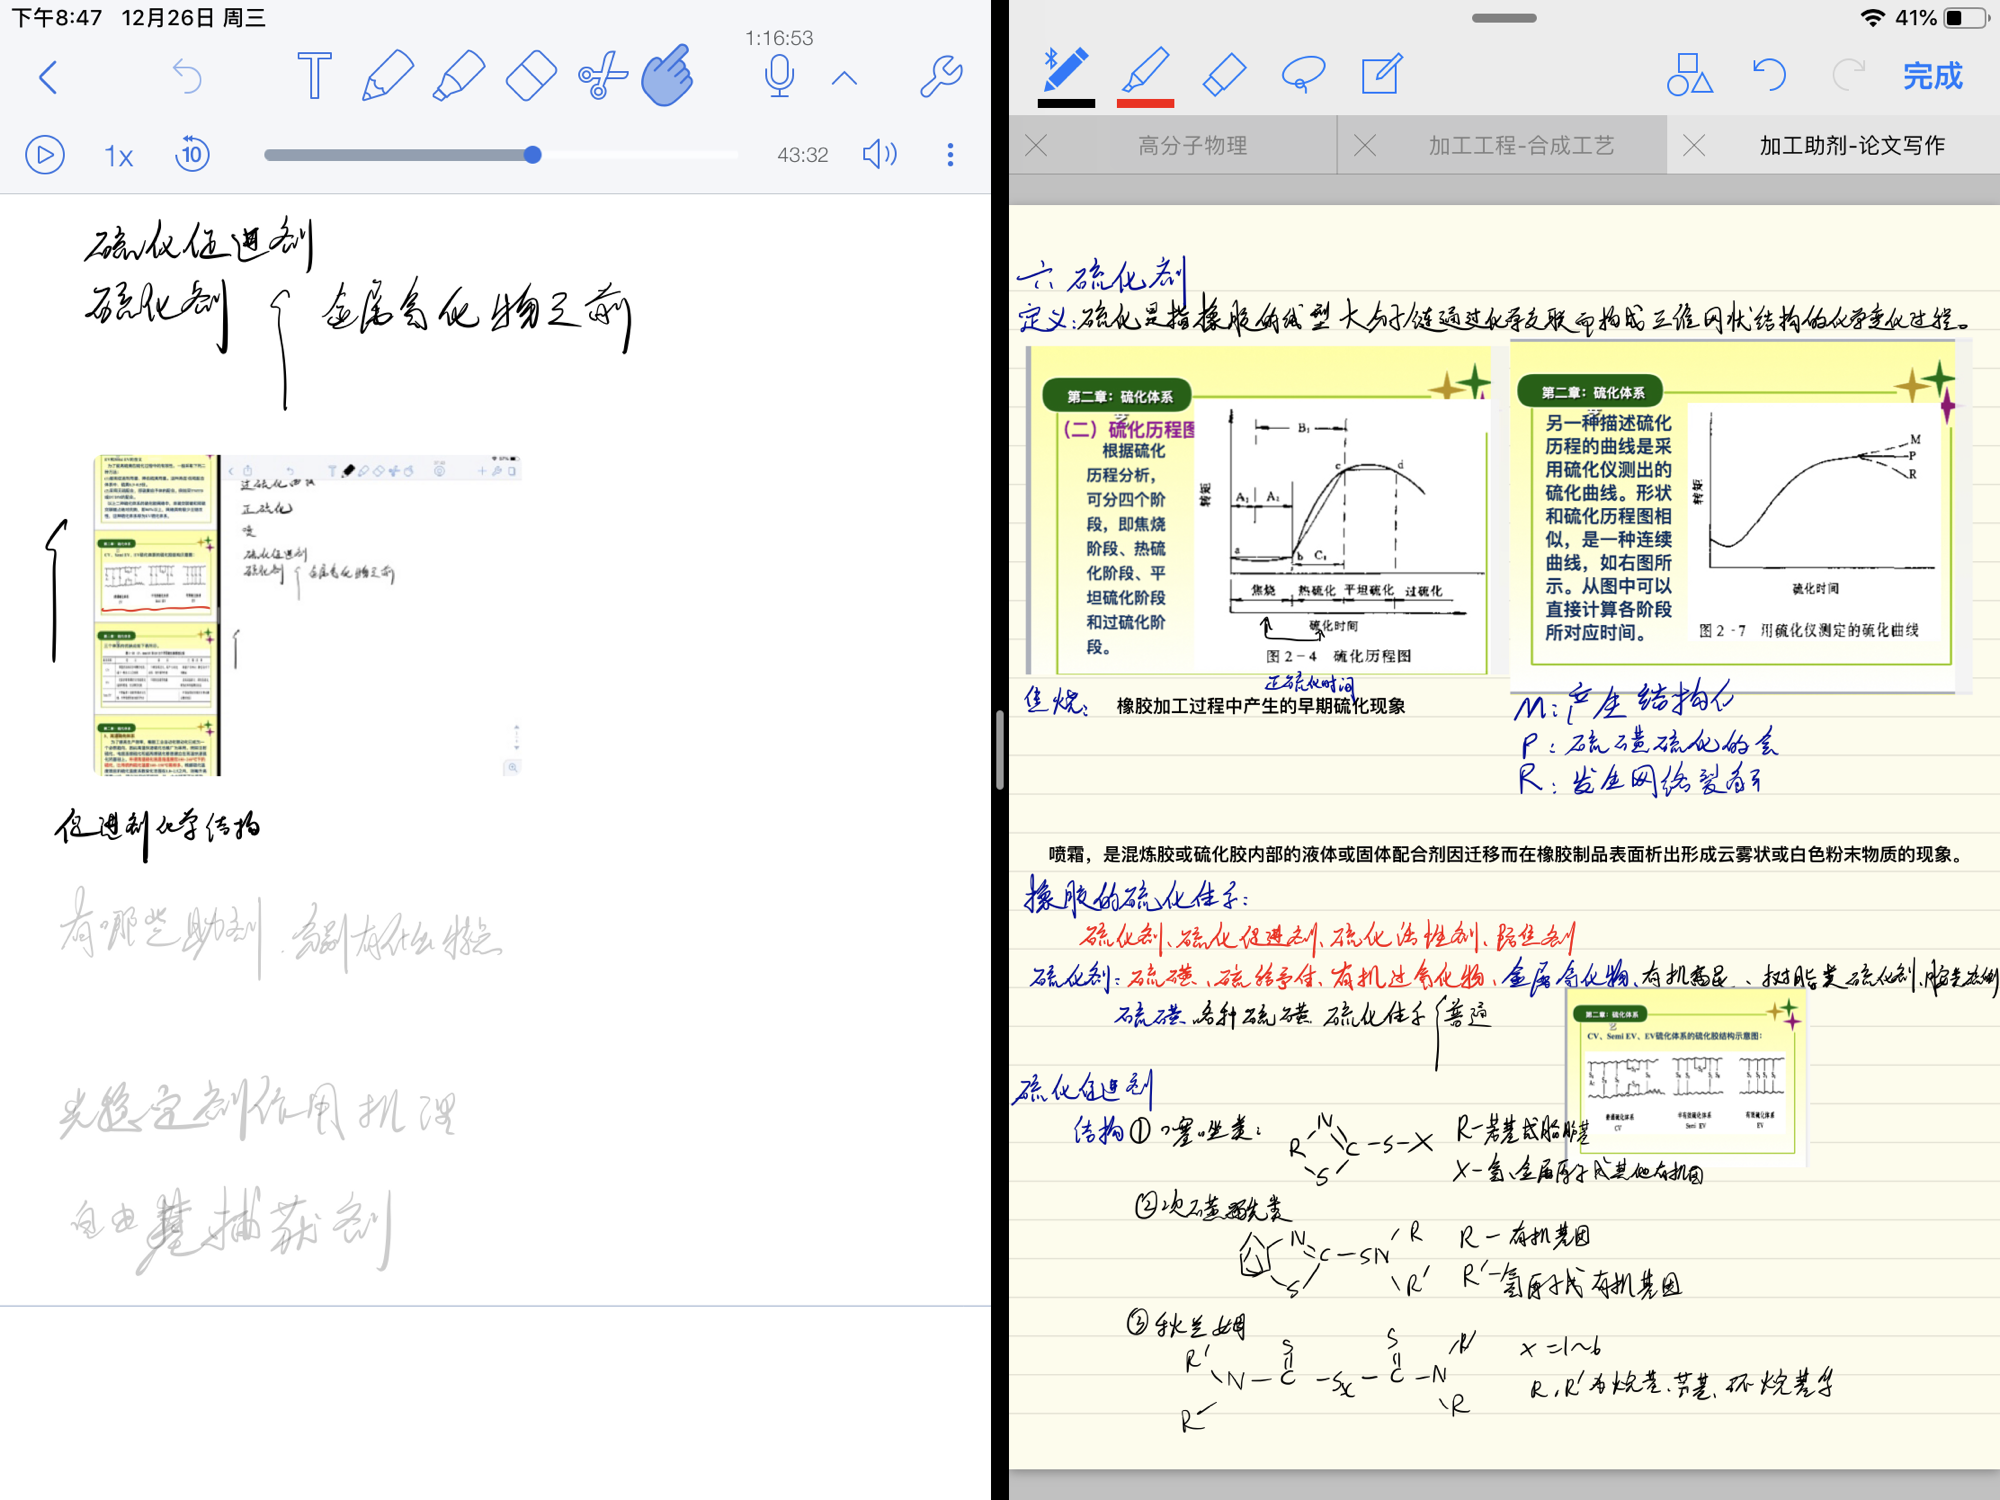Pick the eraser tool in left app
The height and width of the screenshot is (1500, 2000).
[x=531, y=76]
